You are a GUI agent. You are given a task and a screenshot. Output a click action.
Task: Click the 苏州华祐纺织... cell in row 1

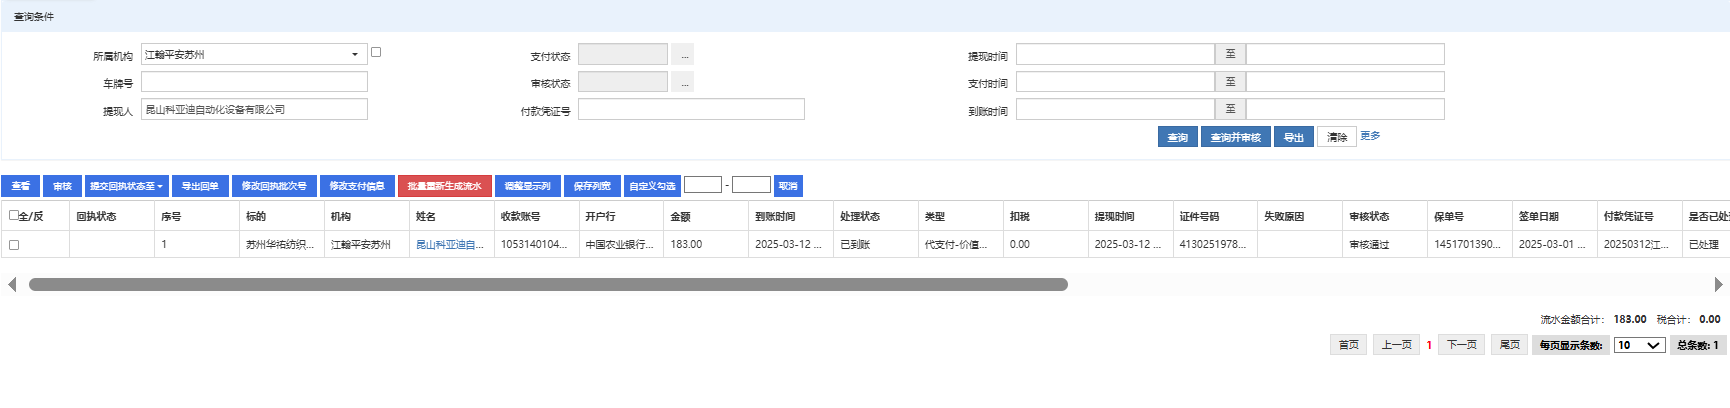click(282, 245)
